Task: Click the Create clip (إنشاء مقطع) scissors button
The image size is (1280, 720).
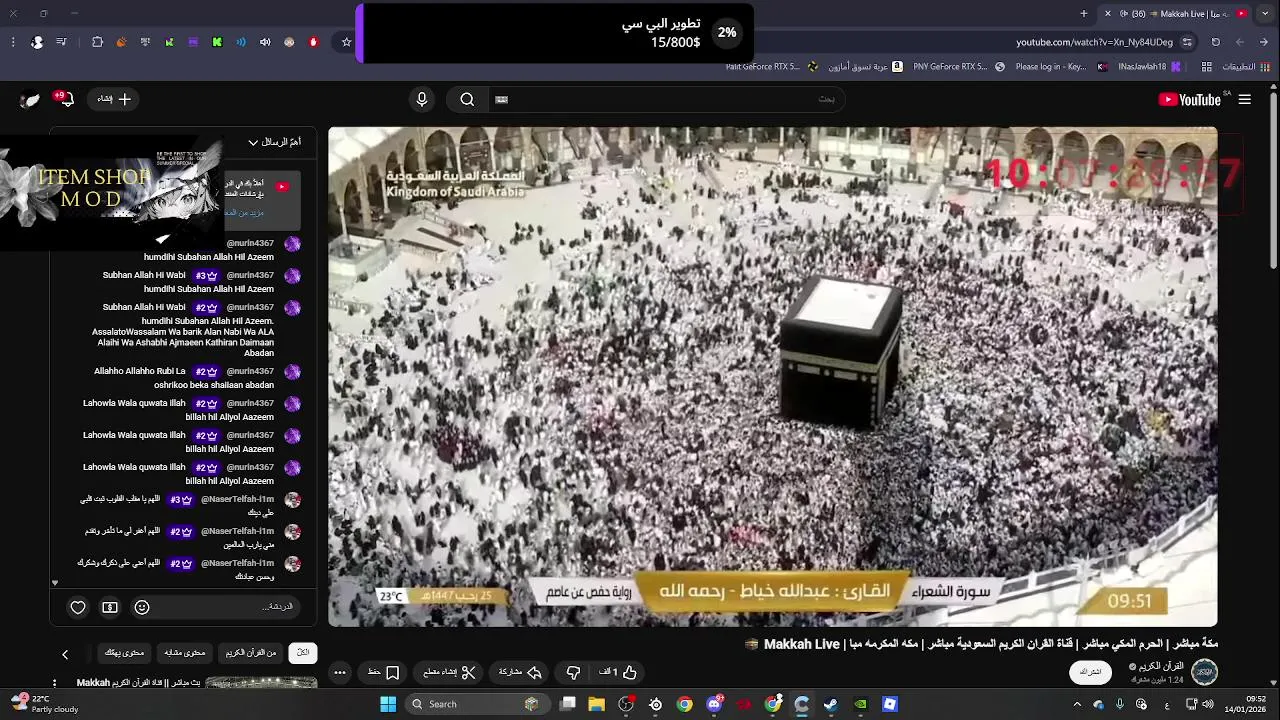Action: (448, 672)
